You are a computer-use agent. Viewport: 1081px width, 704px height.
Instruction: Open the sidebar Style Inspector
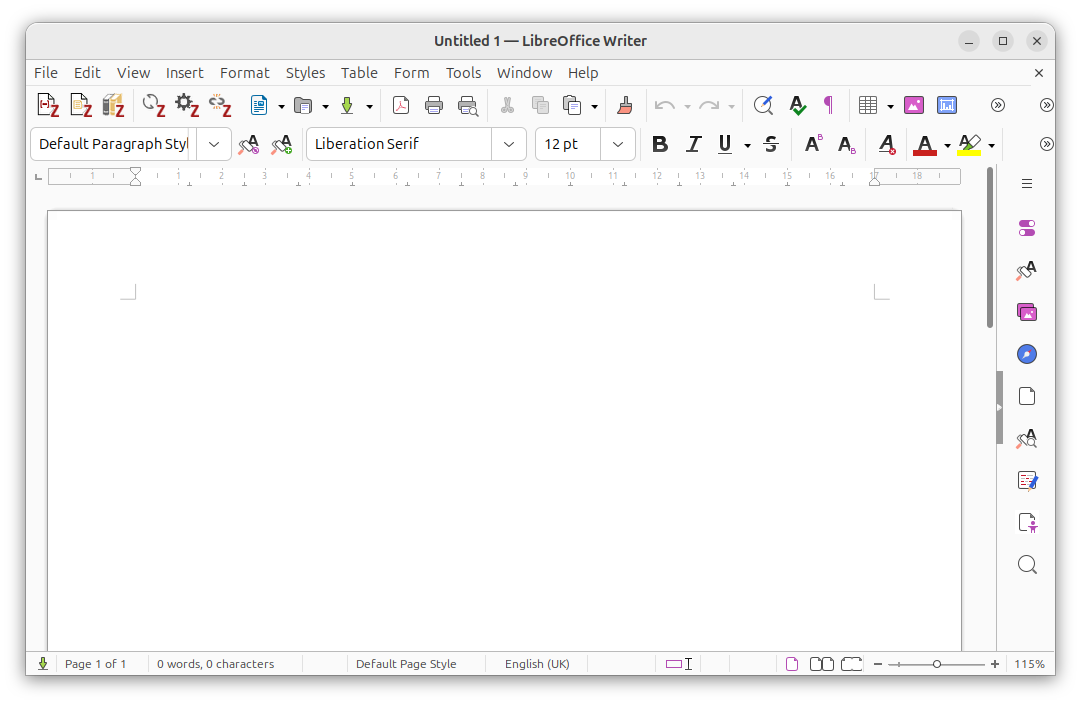click(x=1027, y=439)
